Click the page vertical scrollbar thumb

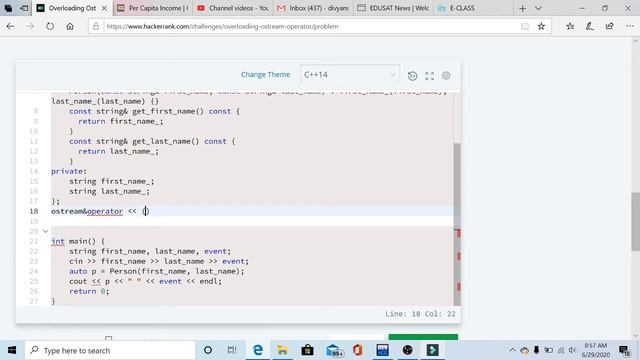[x=636, y=221]
